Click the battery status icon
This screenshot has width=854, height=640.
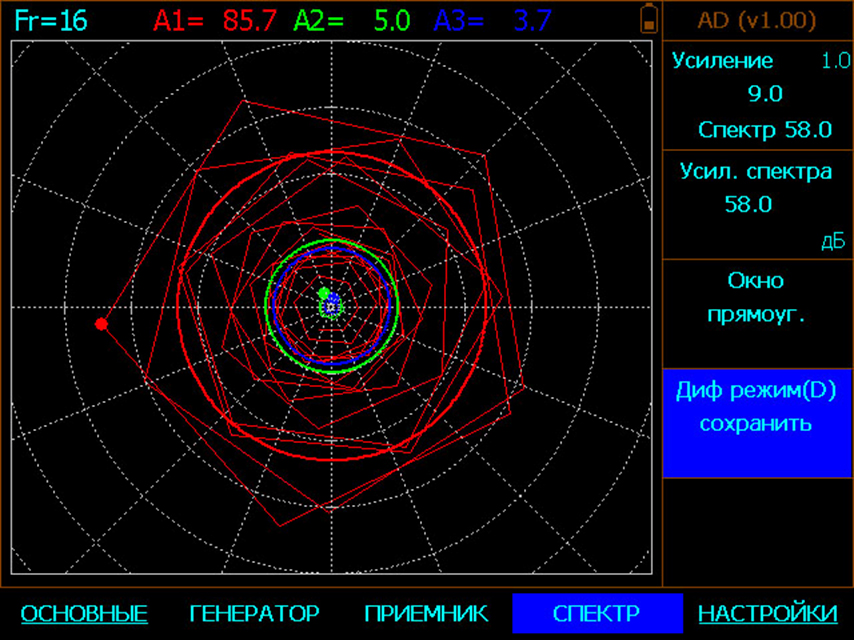coord(650,19)
